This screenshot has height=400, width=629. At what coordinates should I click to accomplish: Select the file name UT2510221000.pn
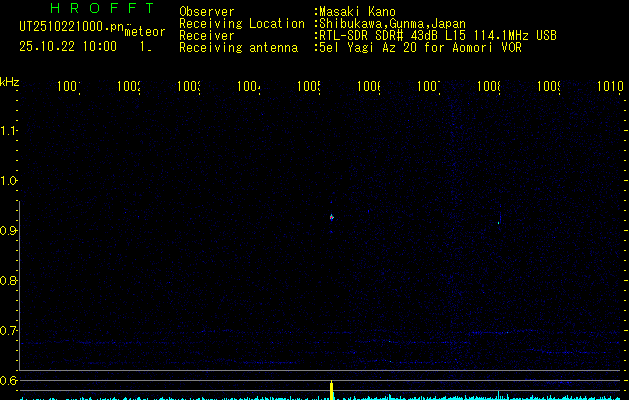(x=71, y=27)
